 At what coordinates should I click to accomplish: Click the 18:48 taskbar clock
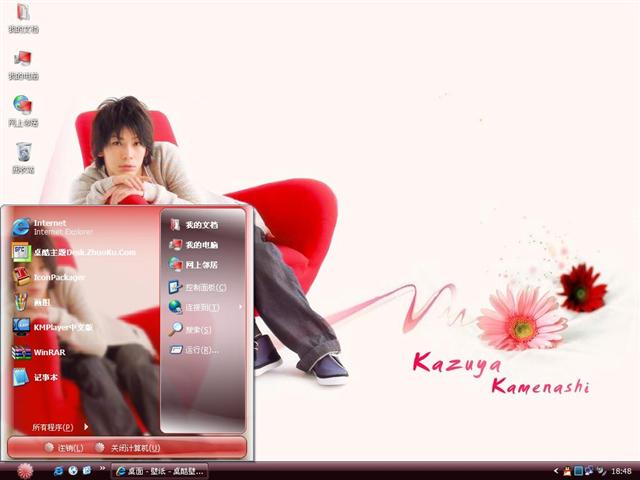pos(621,471)
